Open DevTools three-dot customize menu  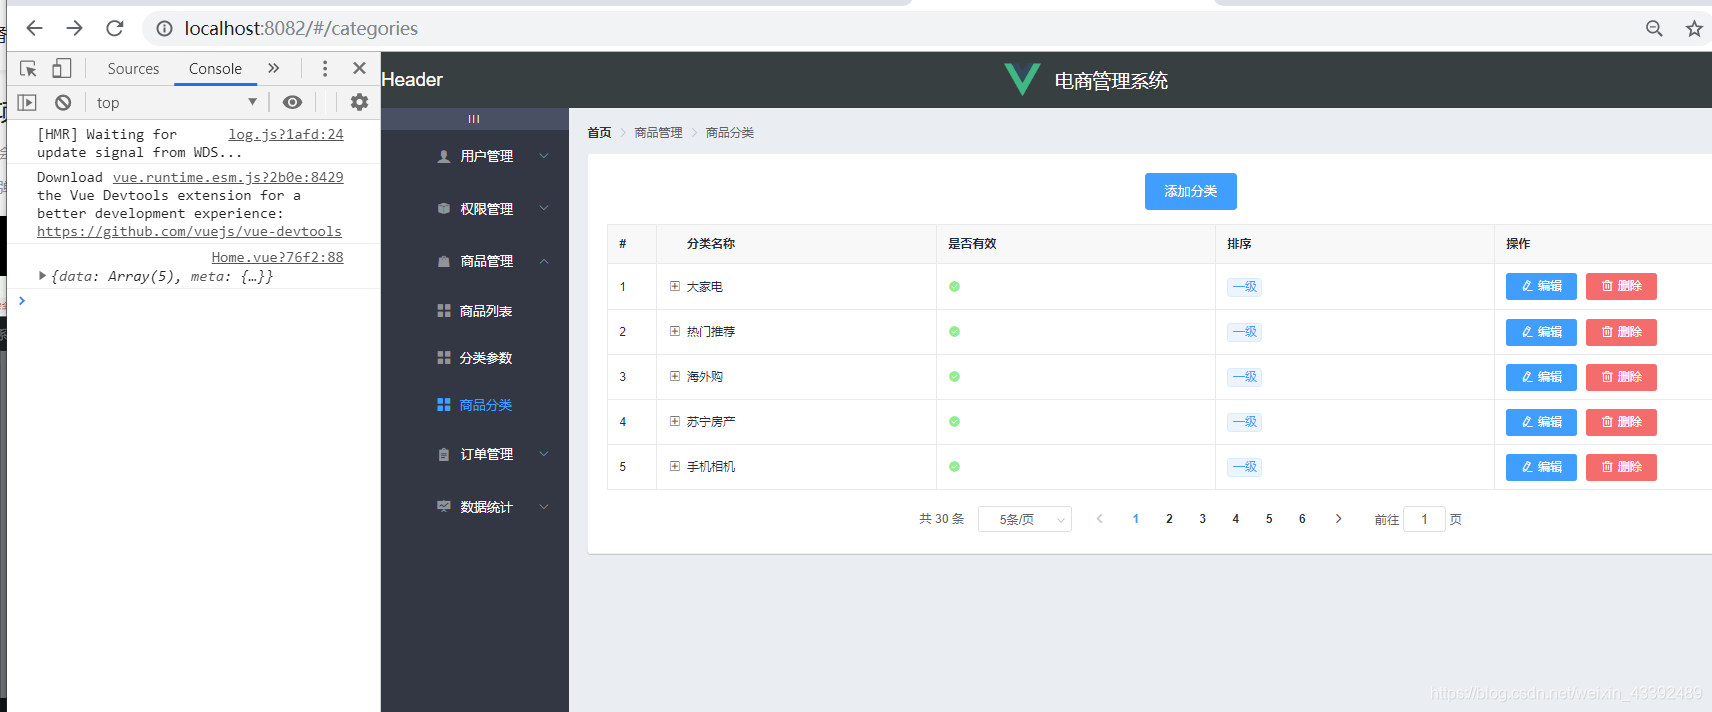point(325,68)
